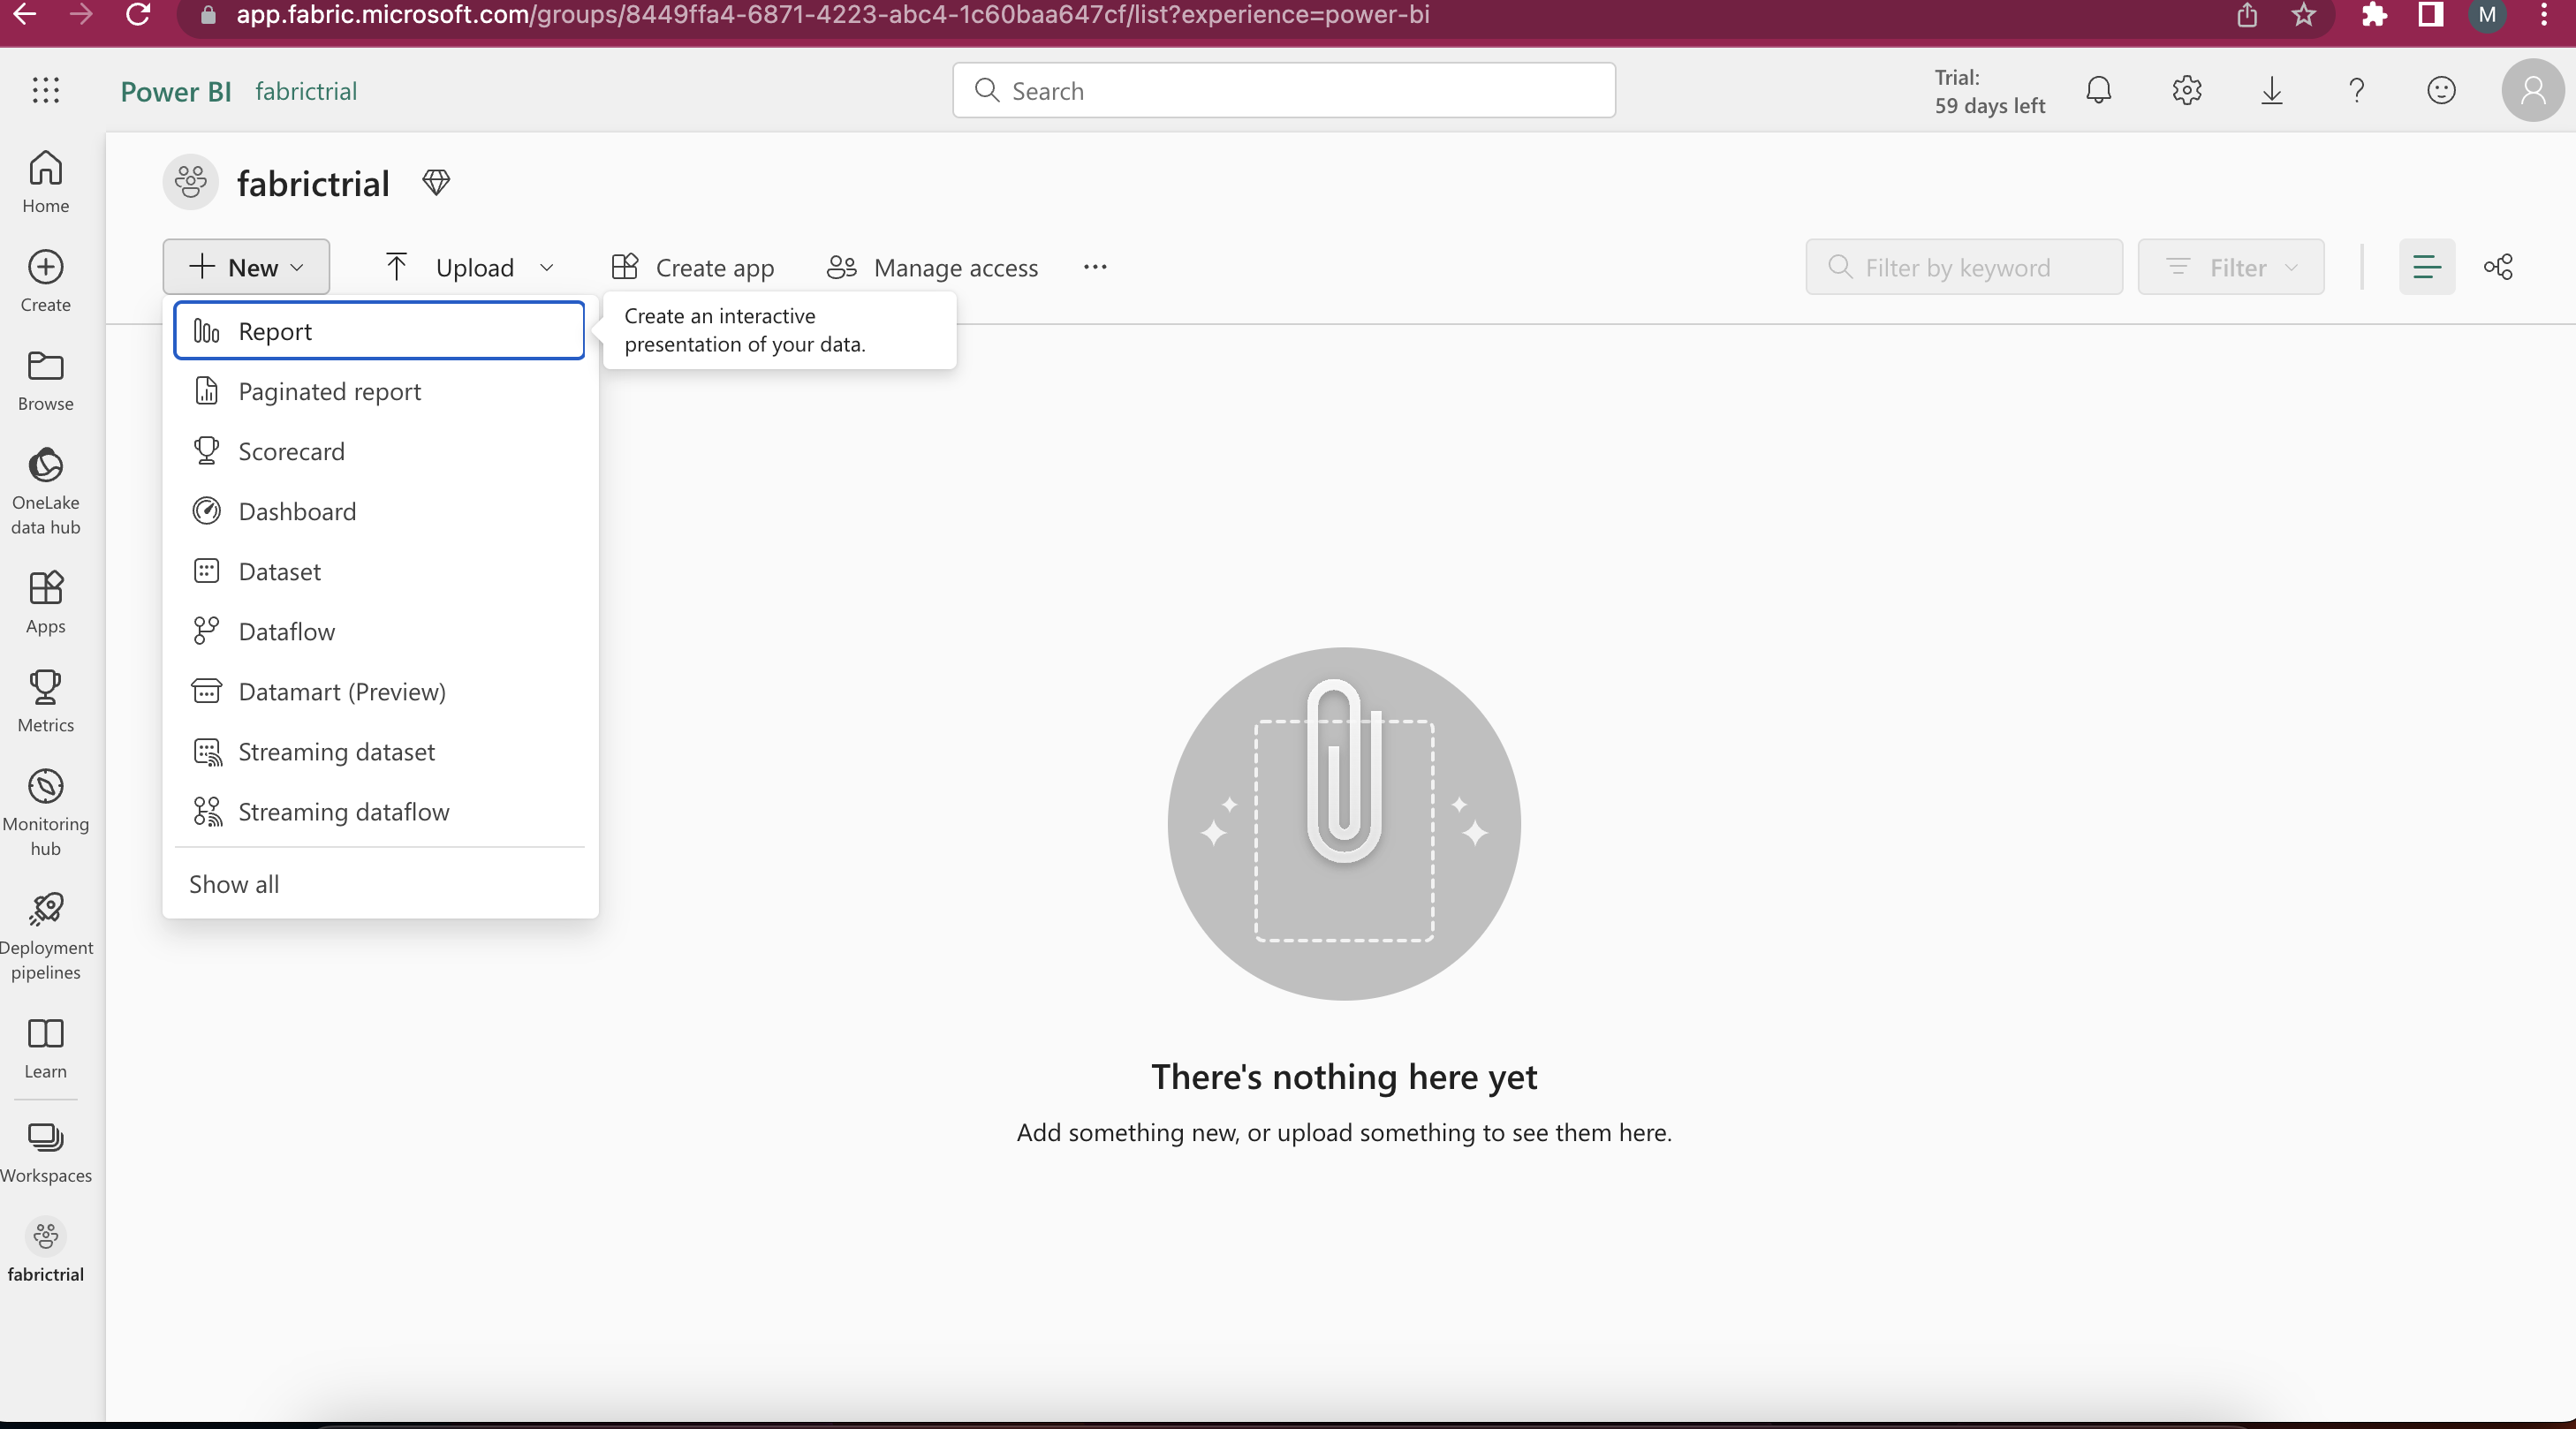Select Streaming dataflow item
2576x1429 pixels.
pos(379,811)
